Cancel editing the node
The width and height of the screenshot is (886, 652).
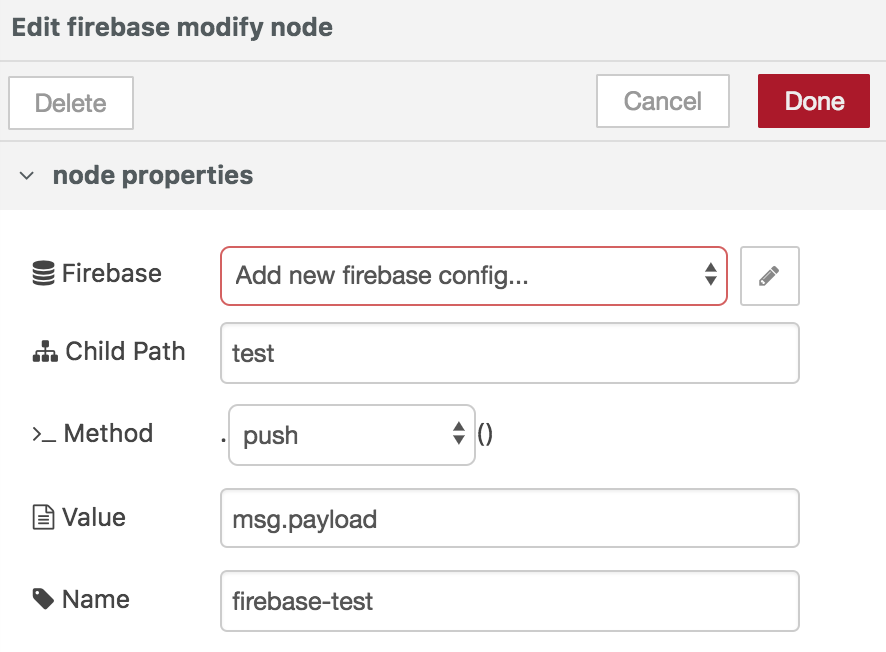click(662, 101)
